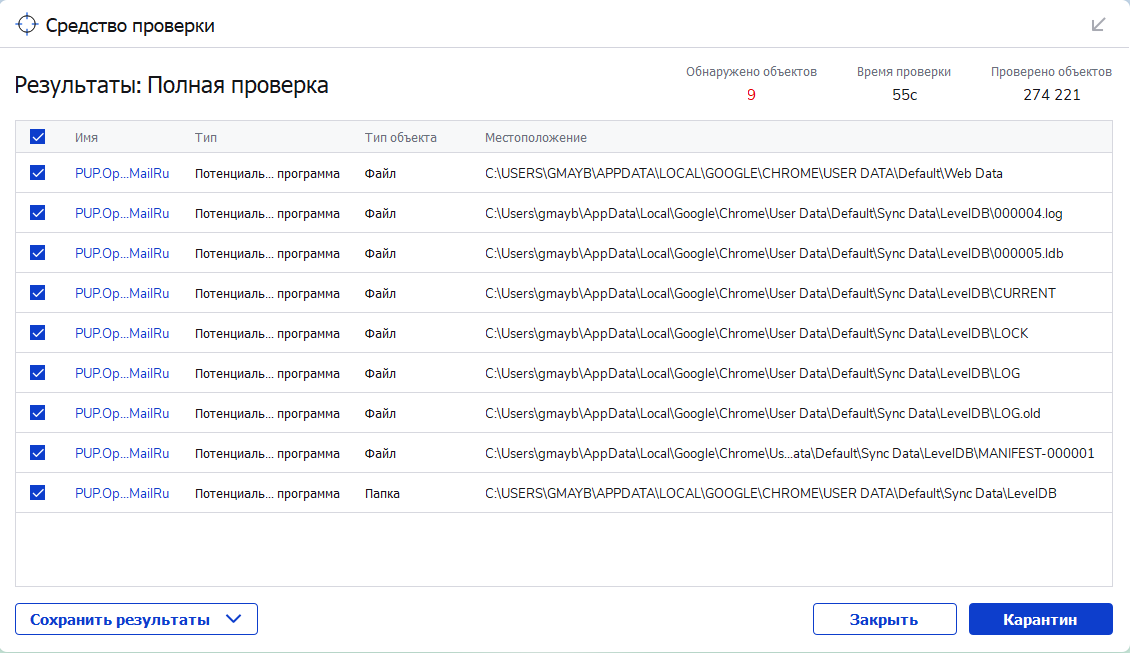1130x653 pixels.
Task: Open PUP.Op...MailRu link in Web Data row
Action: pos(122,174)
